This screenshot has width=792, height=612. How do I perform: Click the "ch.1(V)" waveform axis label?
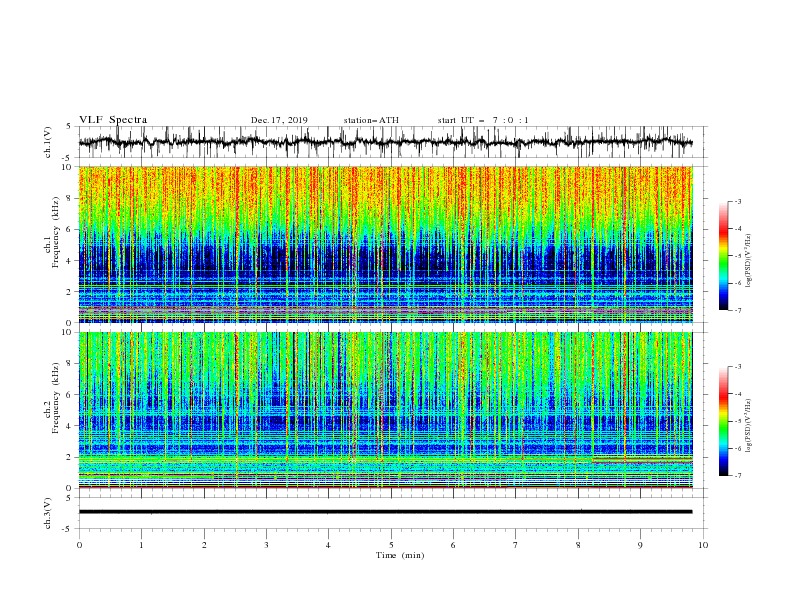click(x=48, y=142)
